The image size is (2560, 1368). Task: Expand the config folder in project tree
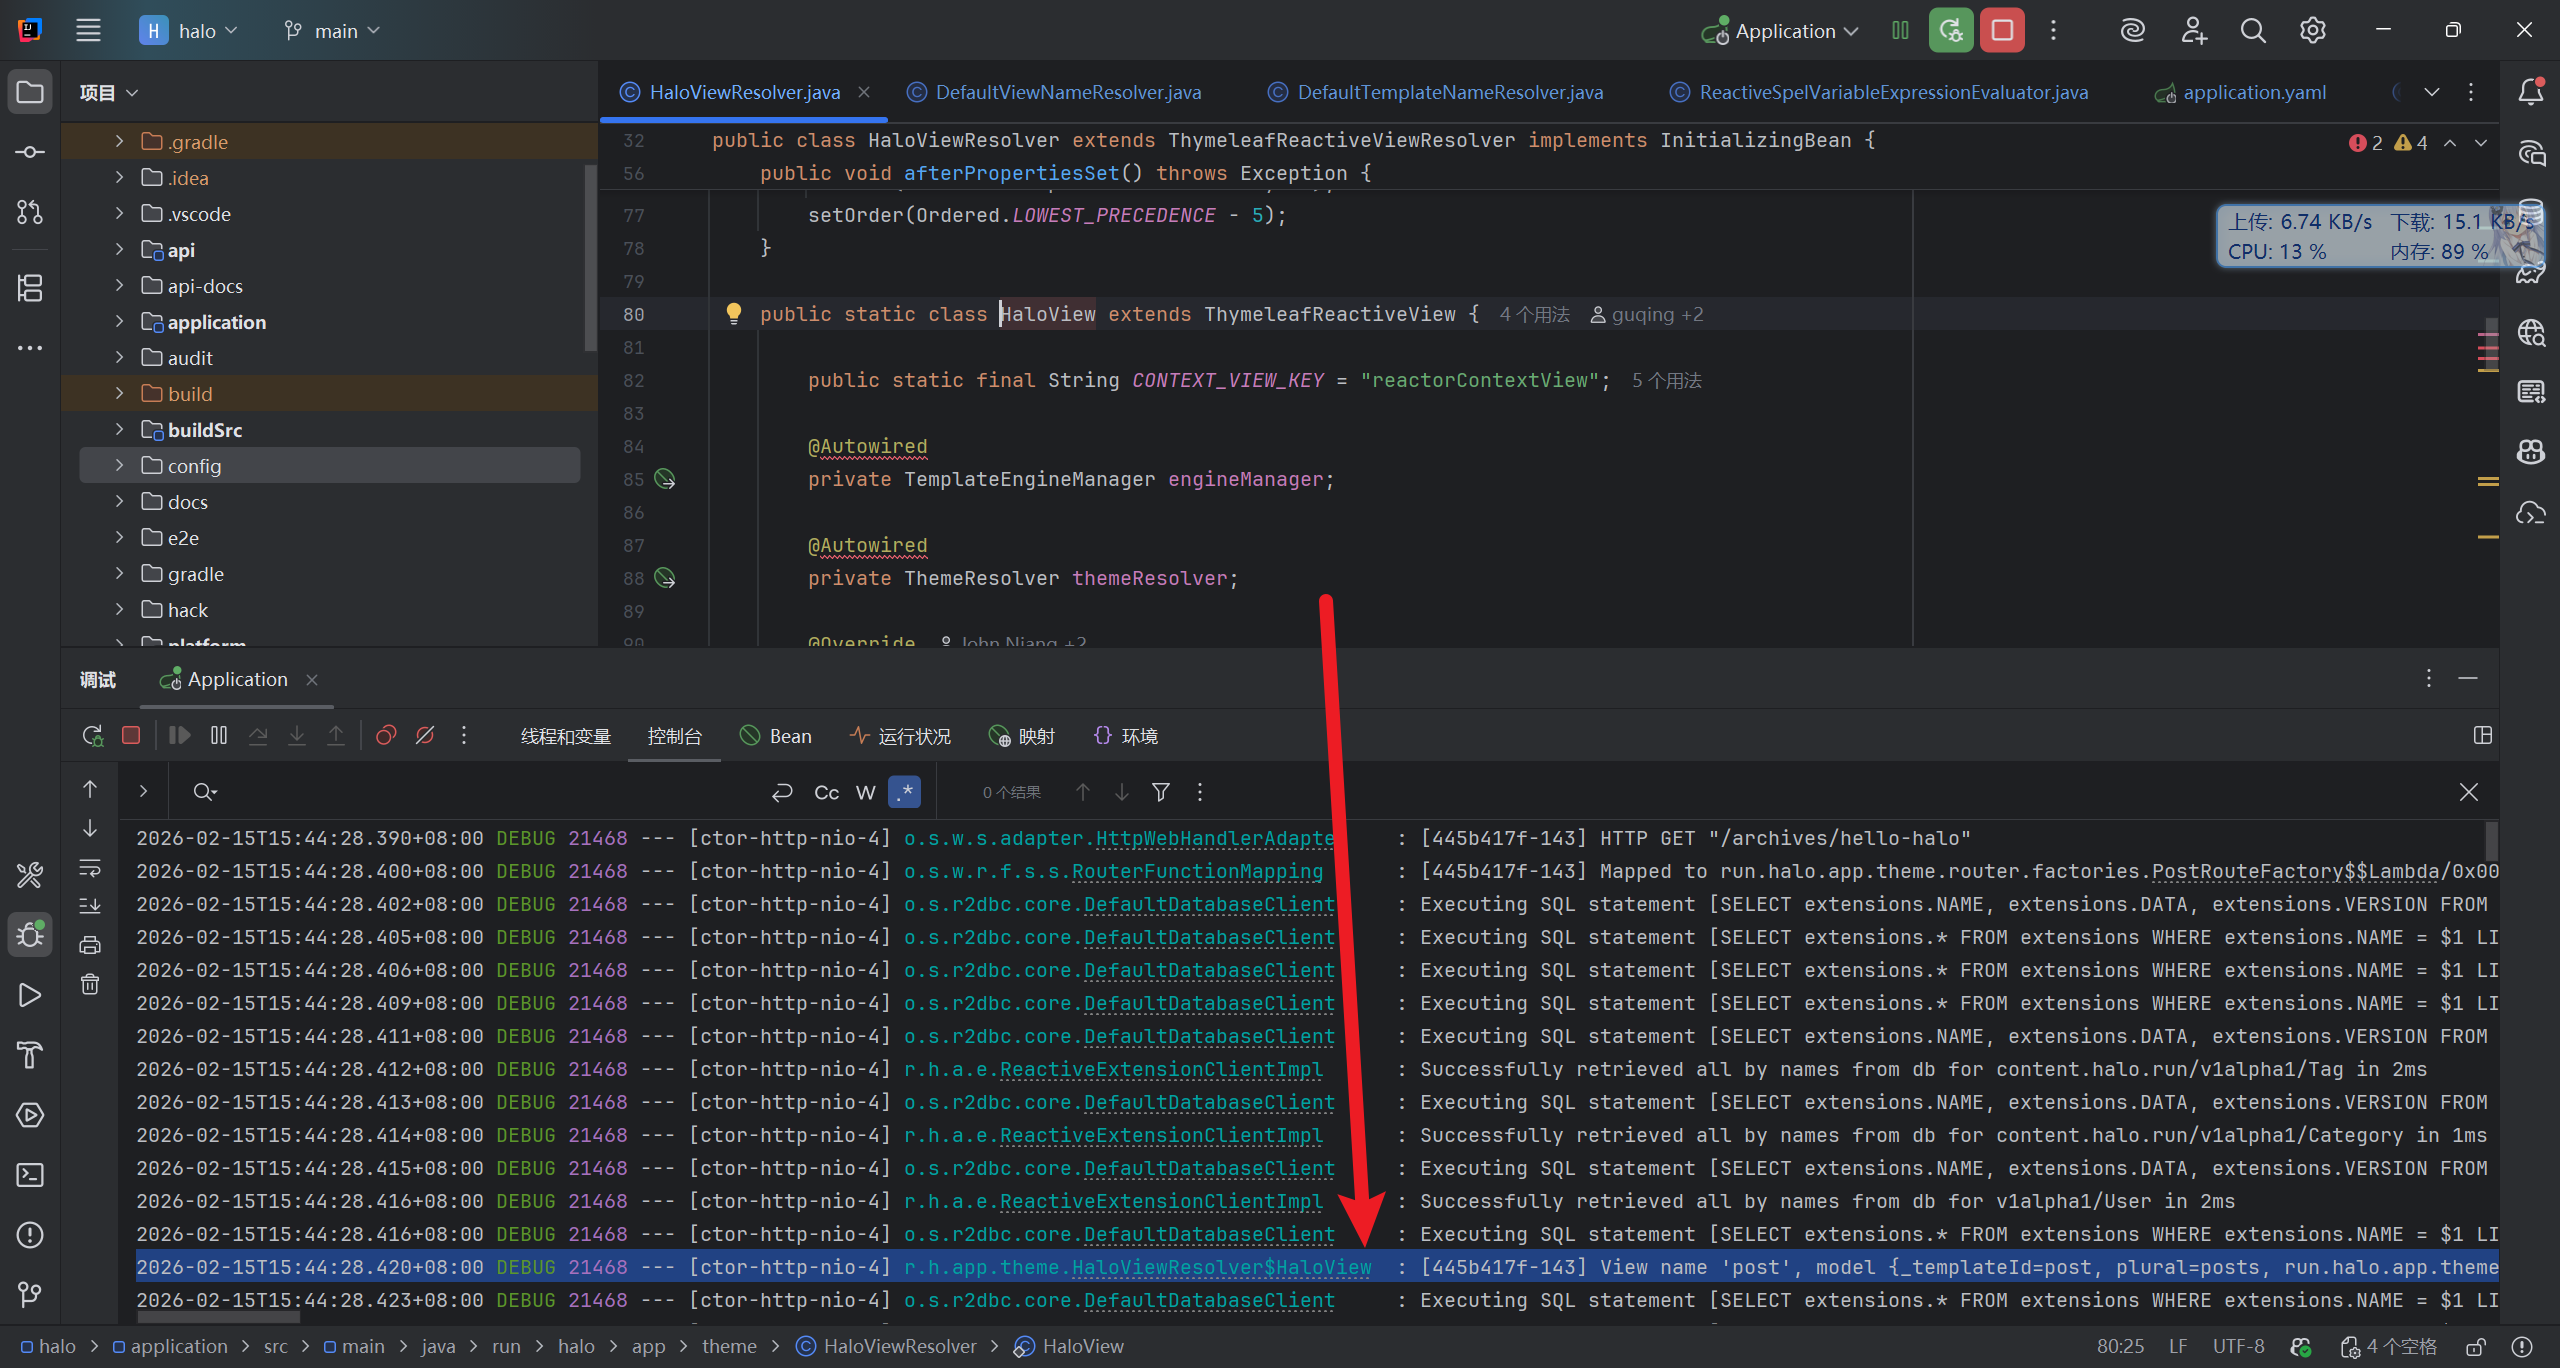point(119,466)
